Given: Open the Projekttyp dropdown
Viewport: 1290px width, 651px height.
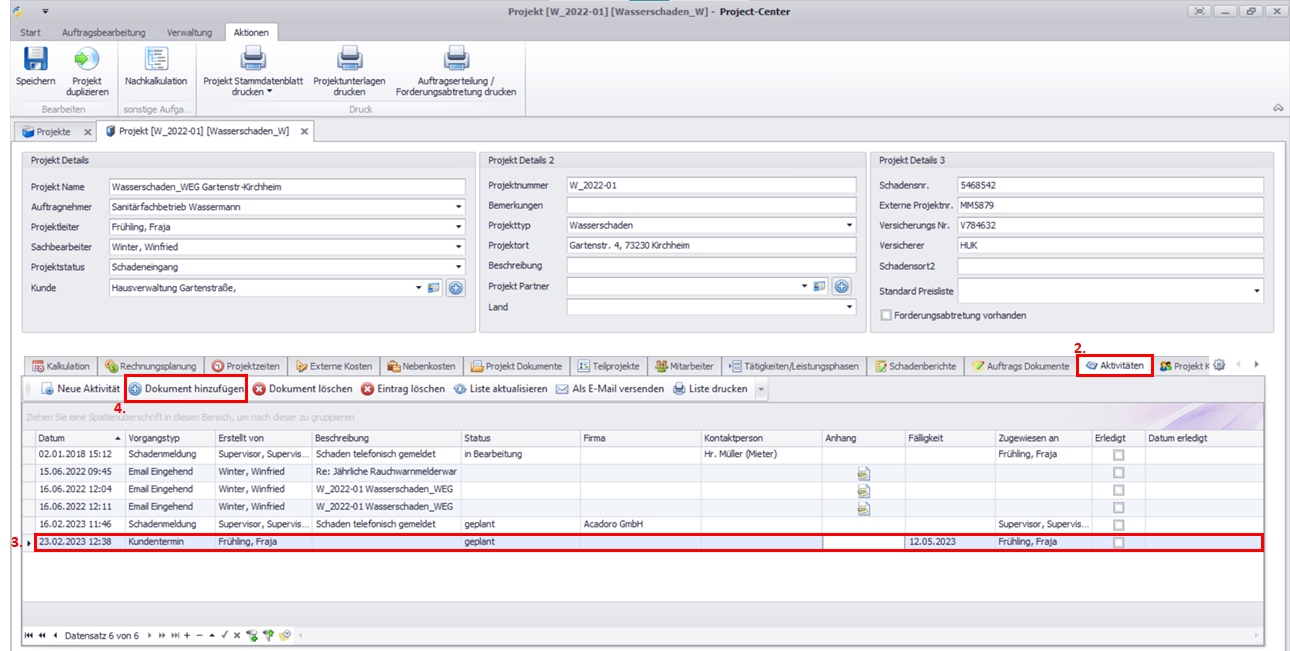Looking at the screenshot, I should pos(849,226).
